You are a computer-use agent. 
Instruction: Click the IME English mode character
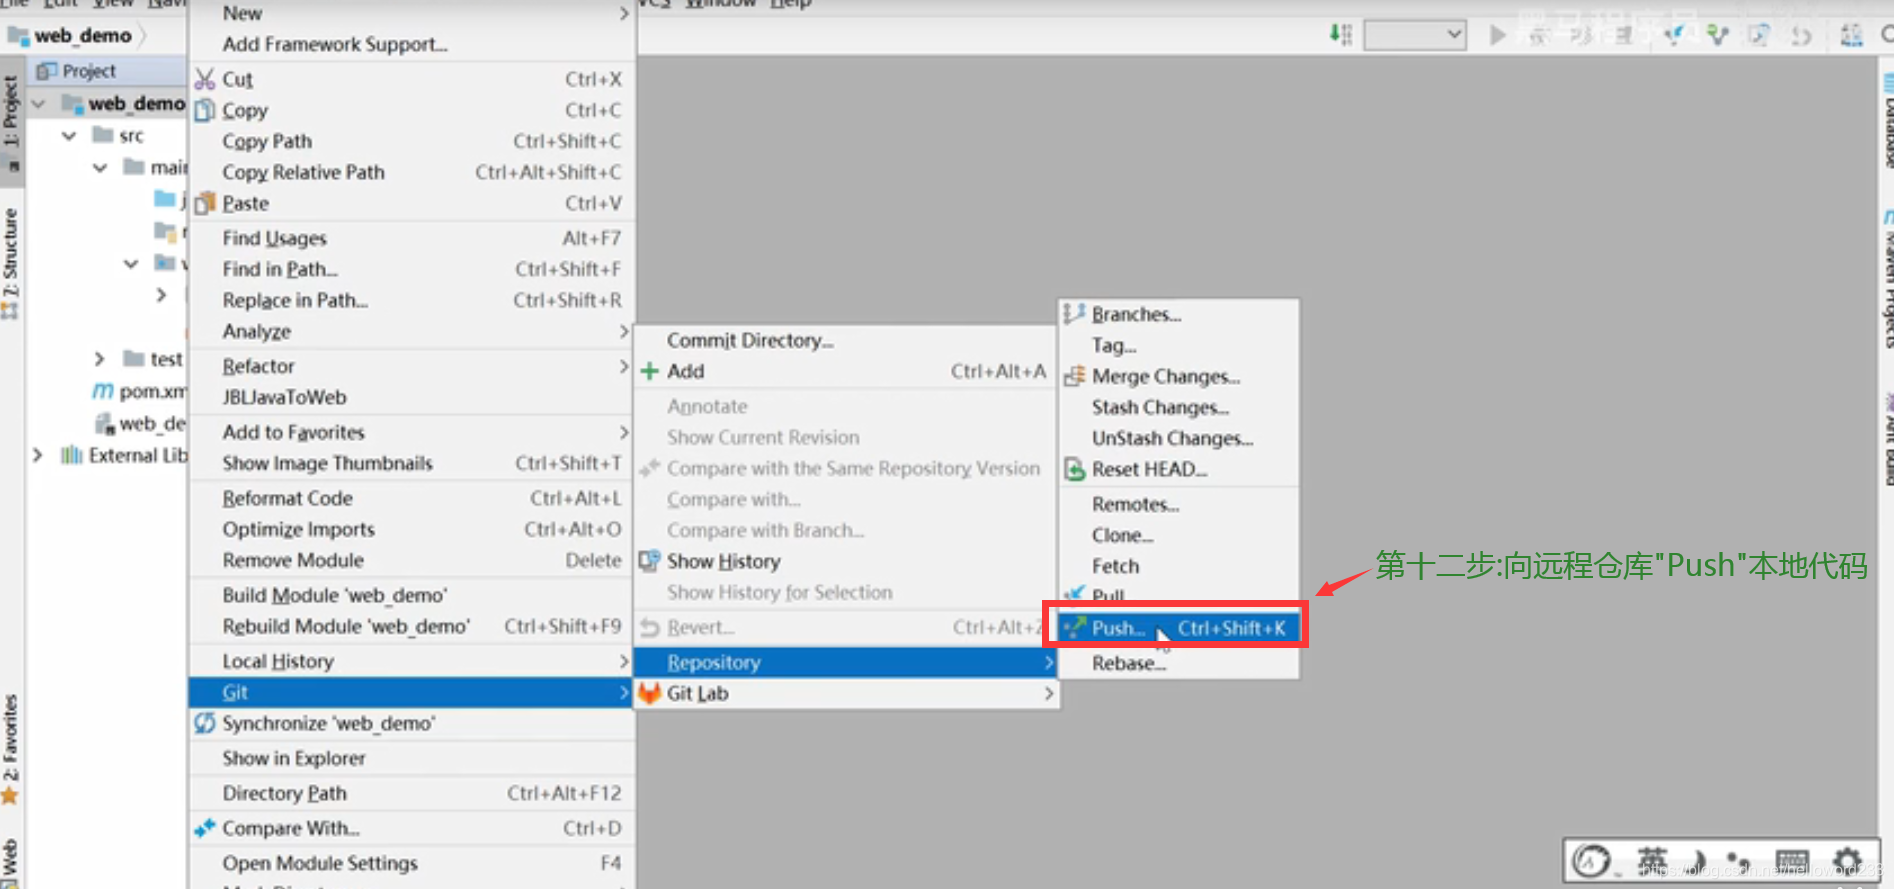(x=1652, y=860)
